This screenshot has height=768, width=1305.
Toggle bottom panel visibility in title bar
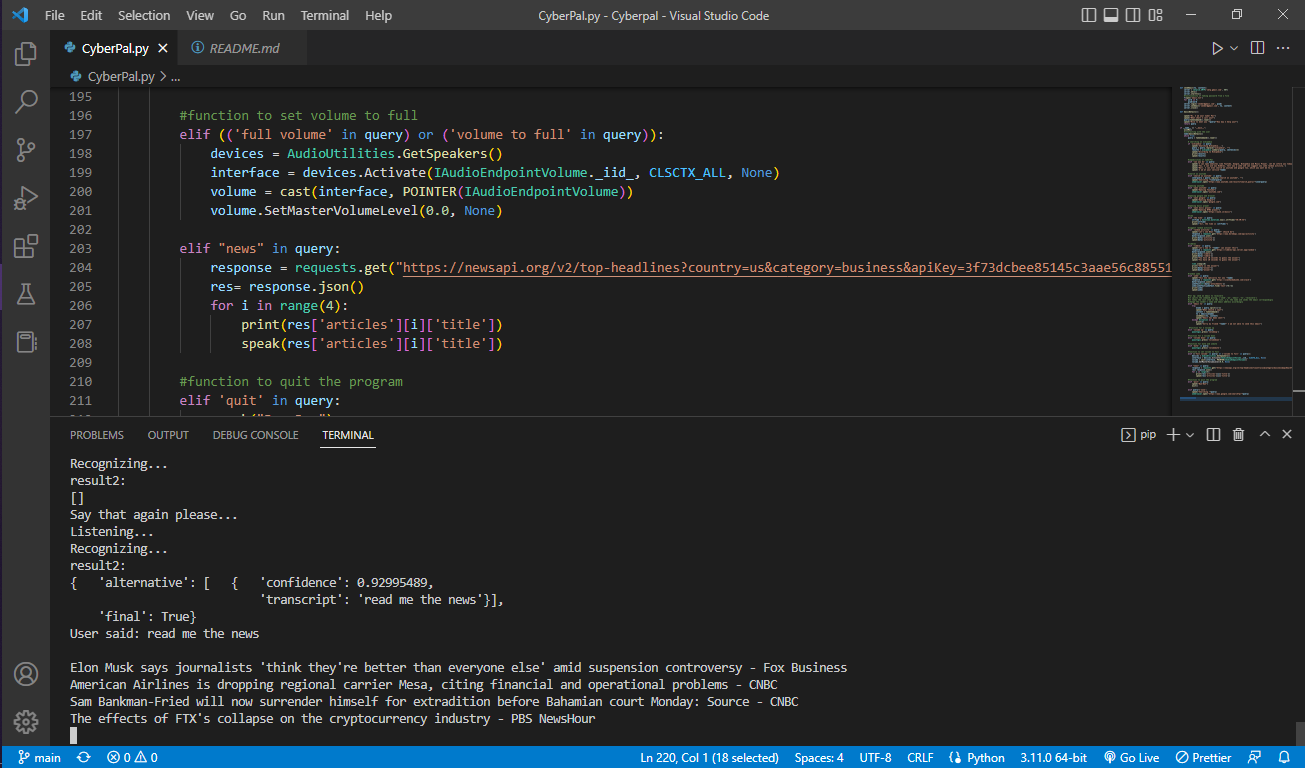pos(1113,15)
